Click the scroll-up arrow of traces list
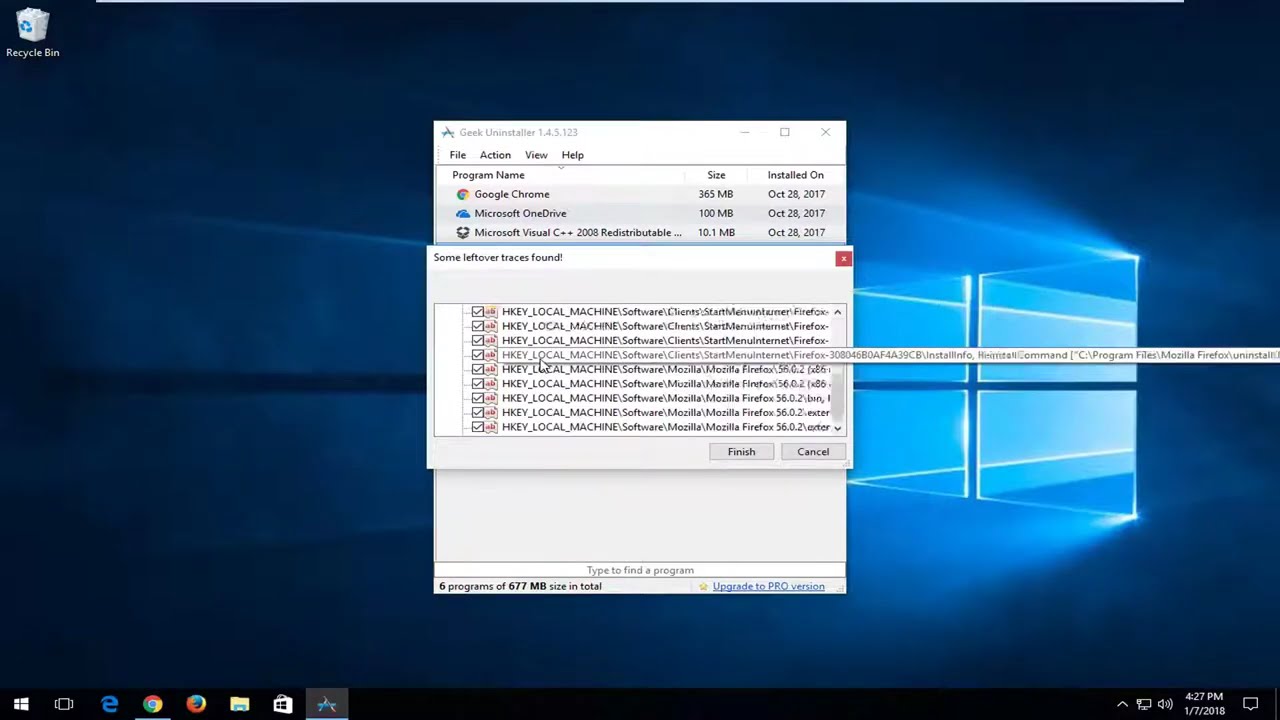 coord(838,312)
